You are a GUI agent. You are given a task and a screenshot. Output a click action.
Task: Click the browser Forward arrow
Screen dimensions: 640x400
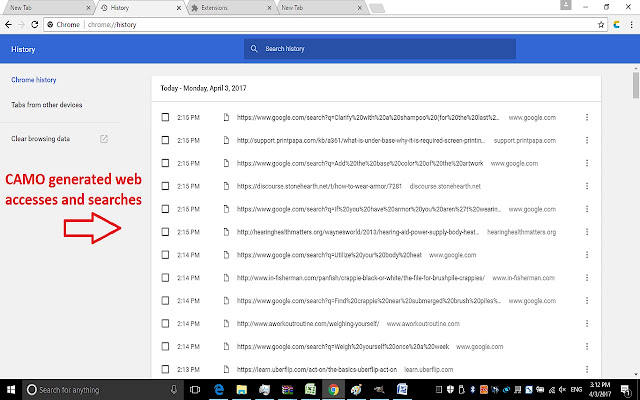point(21,24)
